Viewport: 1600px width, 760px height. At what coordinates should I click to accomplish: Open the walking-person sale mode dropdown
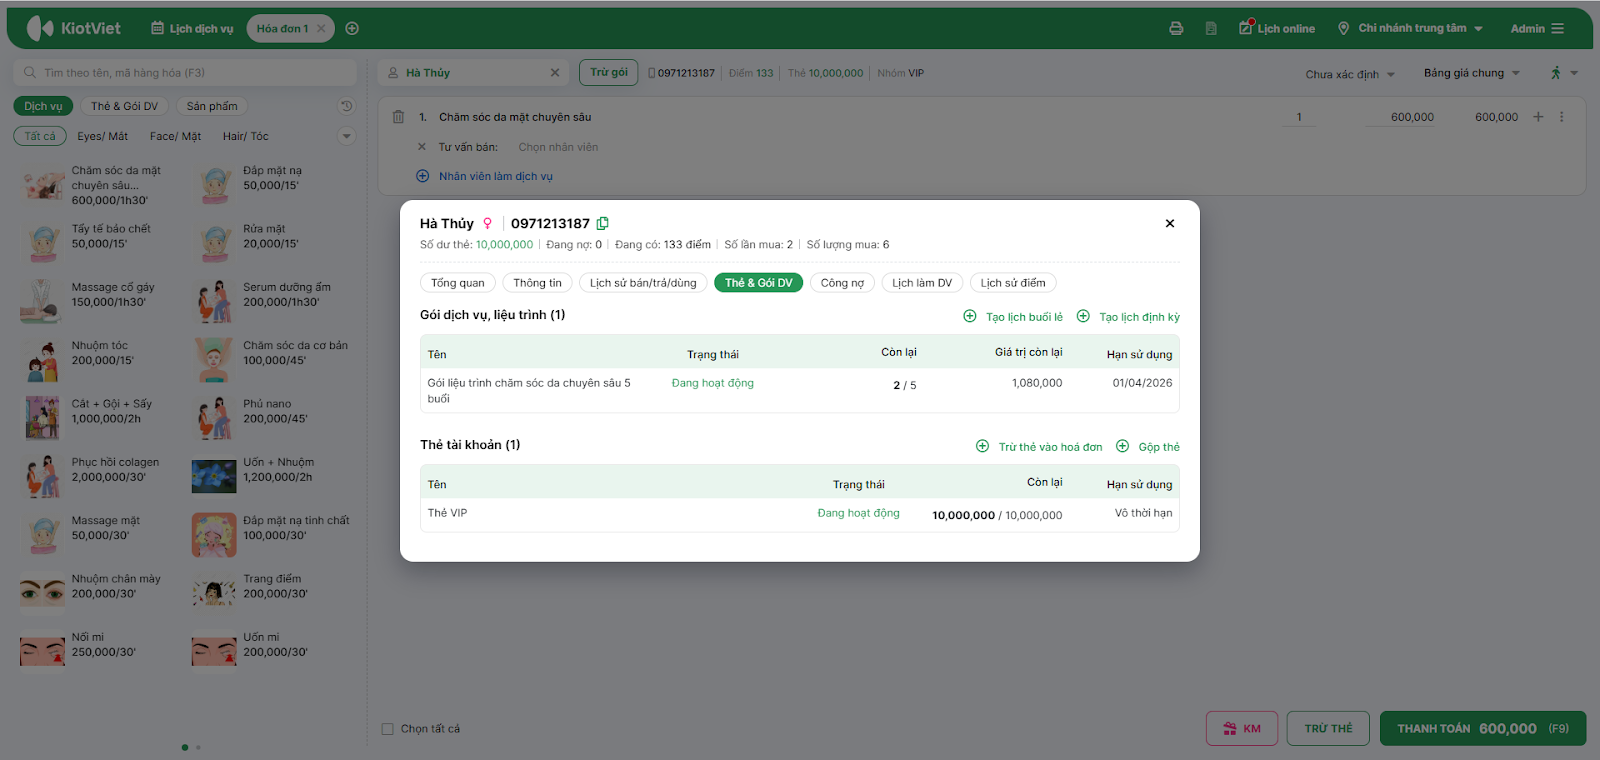pyautogui.click(x=1564, y=73)
